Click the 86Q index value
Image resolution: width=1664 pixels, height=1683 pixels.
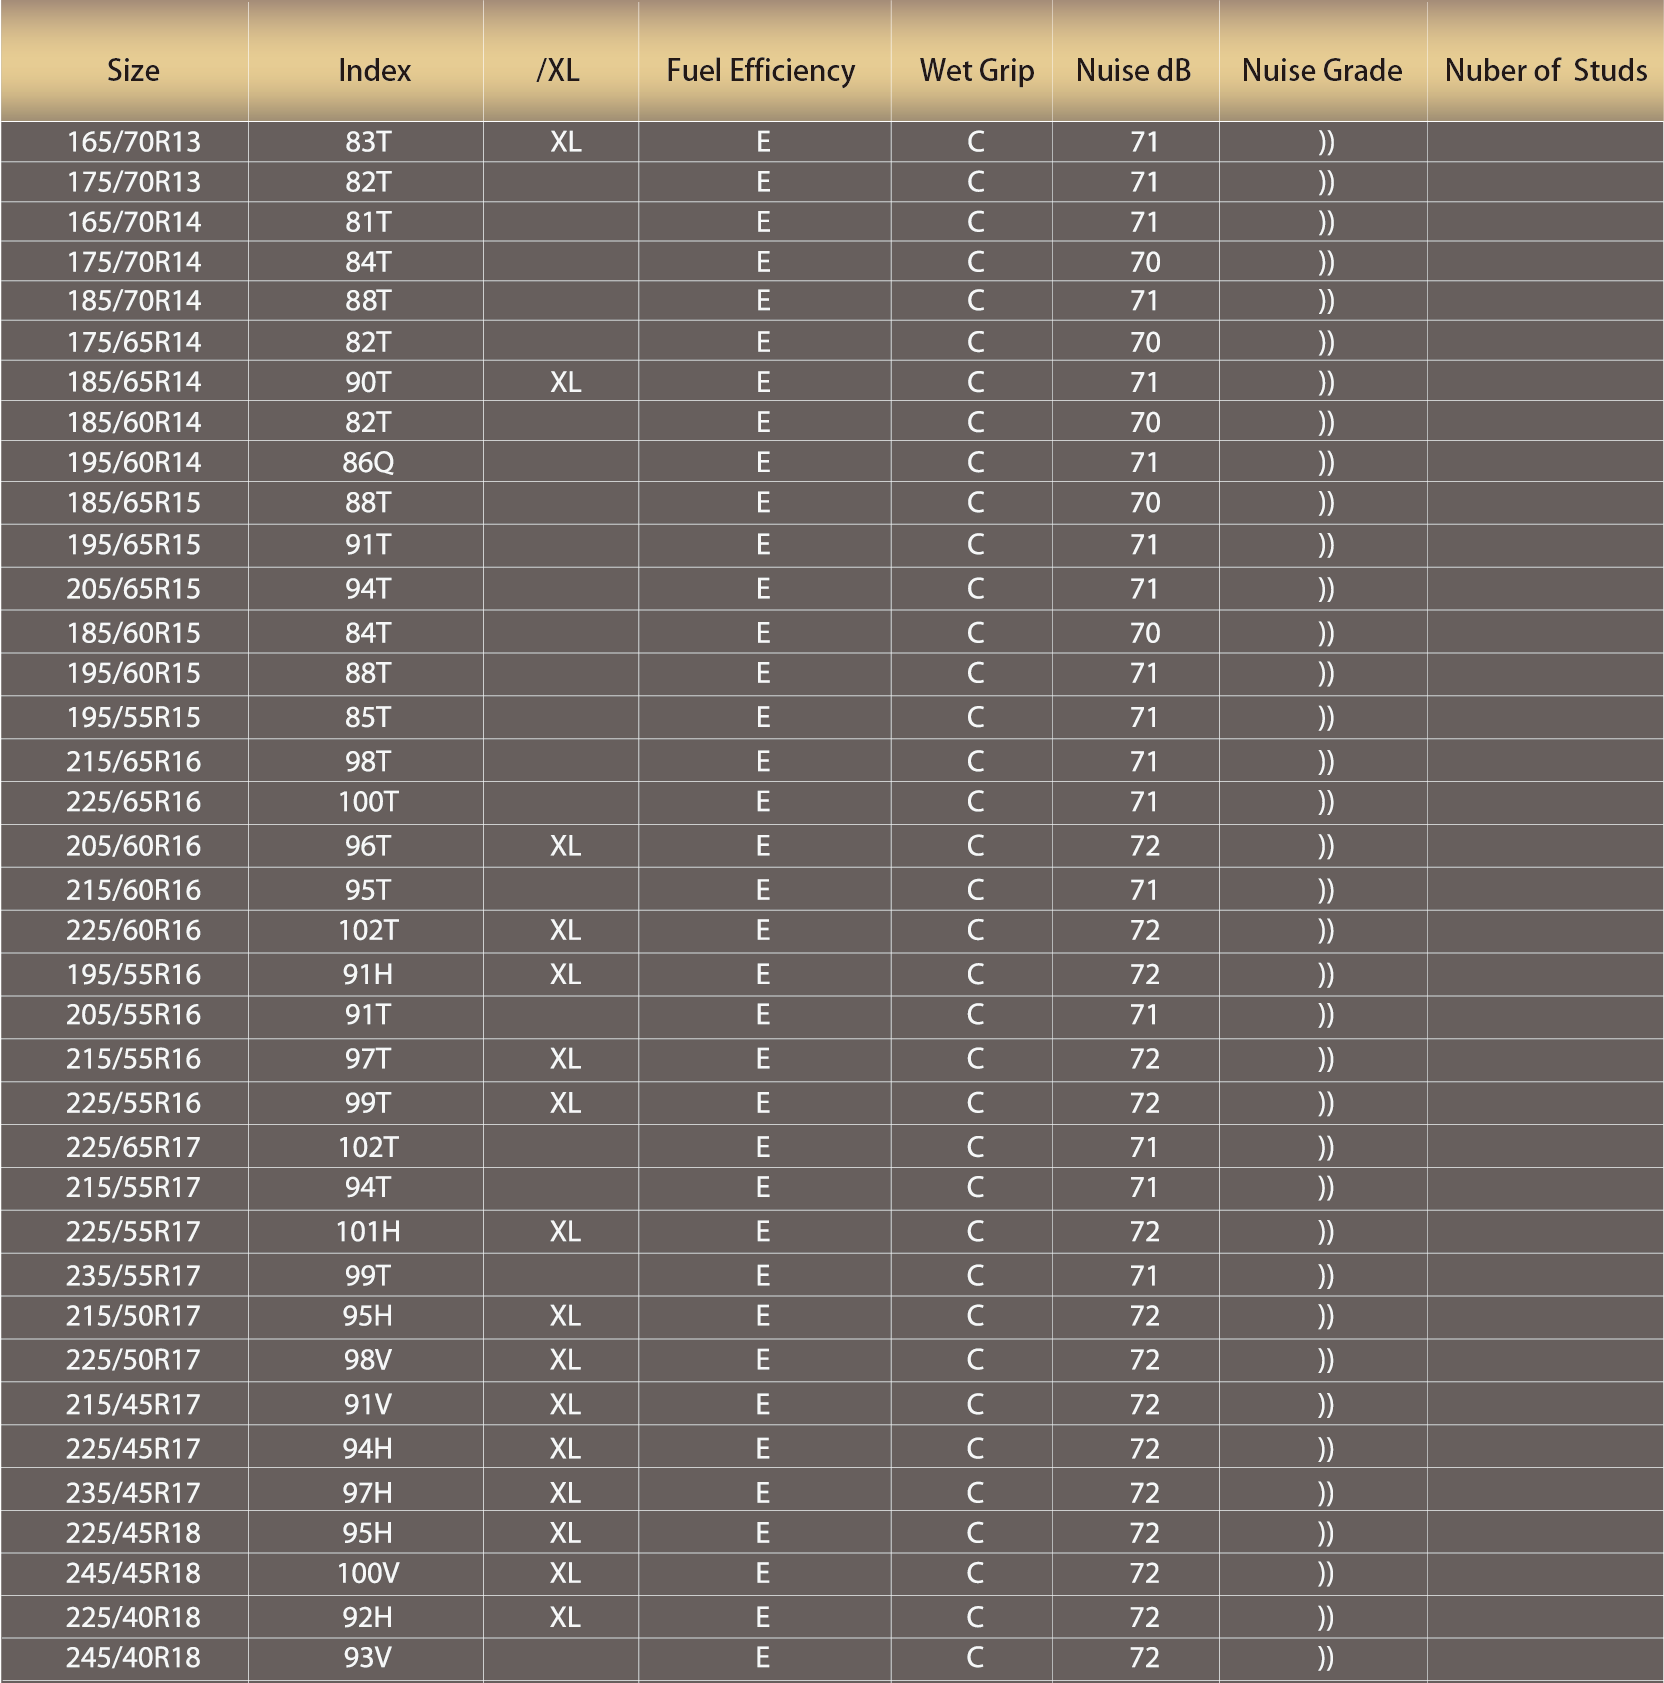click(368, 463)
